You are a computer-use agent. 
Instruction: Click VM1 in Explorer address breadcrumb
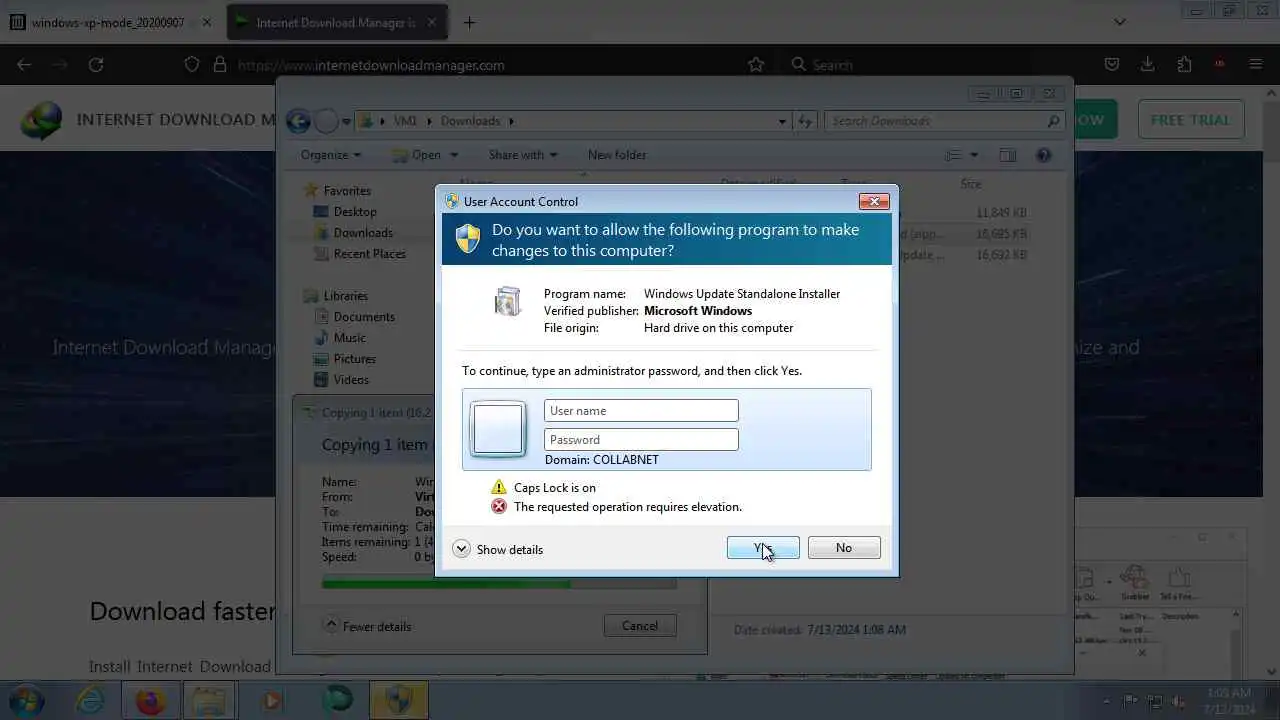tap(405, 121)
